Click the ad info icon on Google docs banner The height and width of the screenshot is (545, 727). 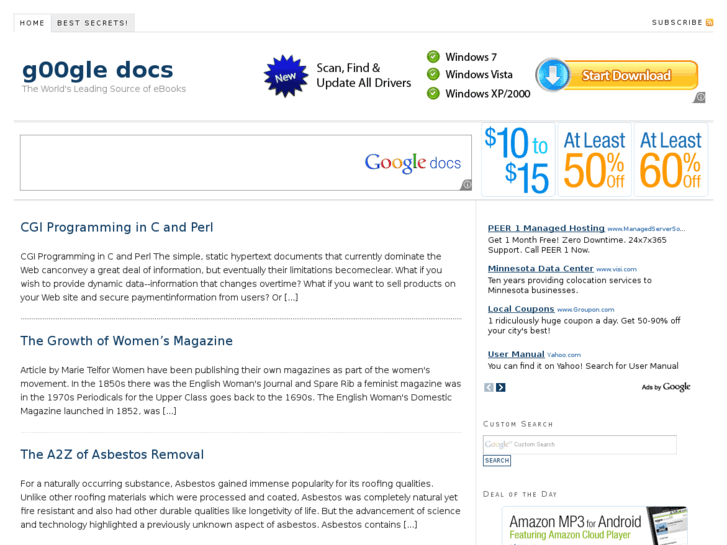point(466,185)
